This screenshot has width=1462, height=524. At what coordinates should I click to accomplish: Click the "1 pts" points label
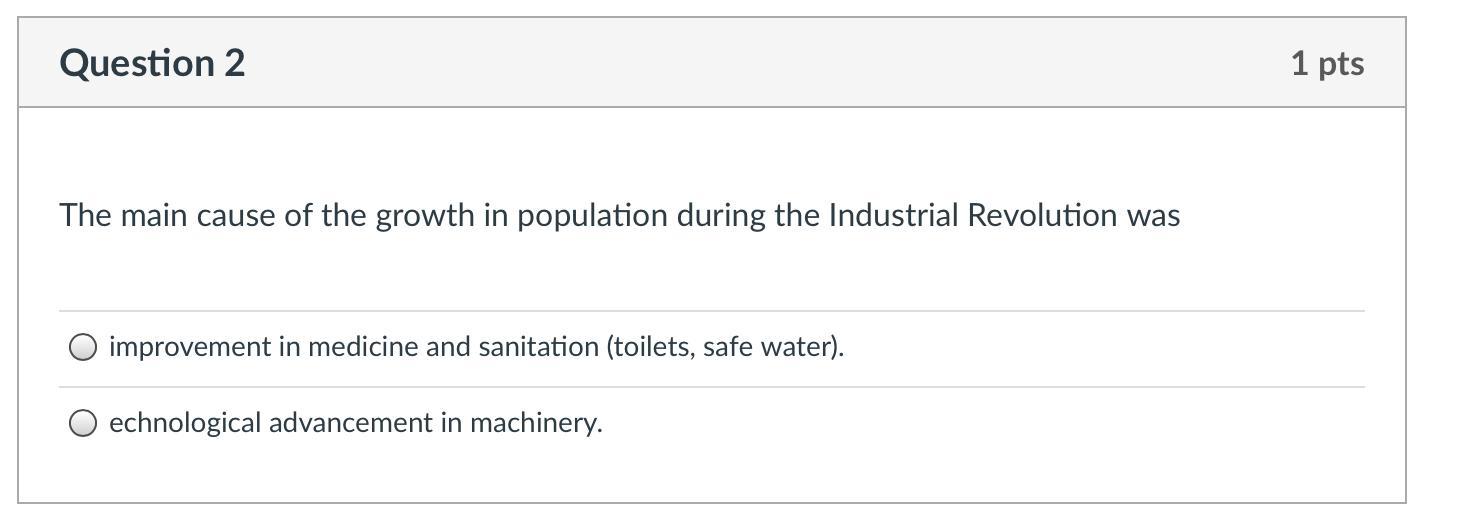click(1326, 63)
